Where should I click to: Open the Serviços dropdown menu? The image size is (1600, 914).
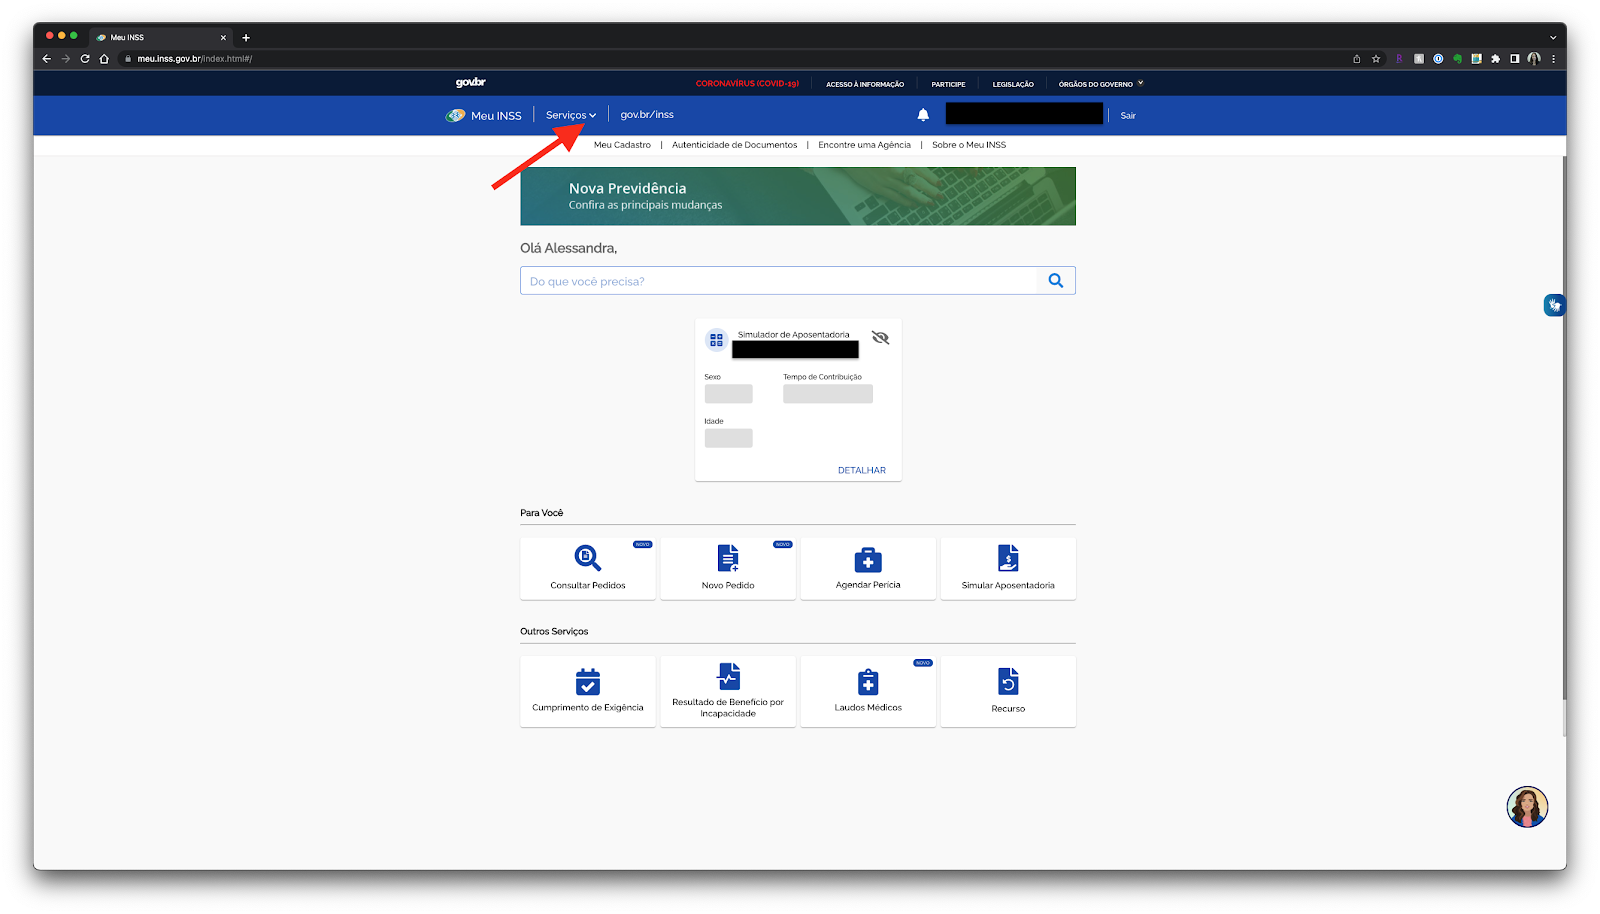[570, 115]
